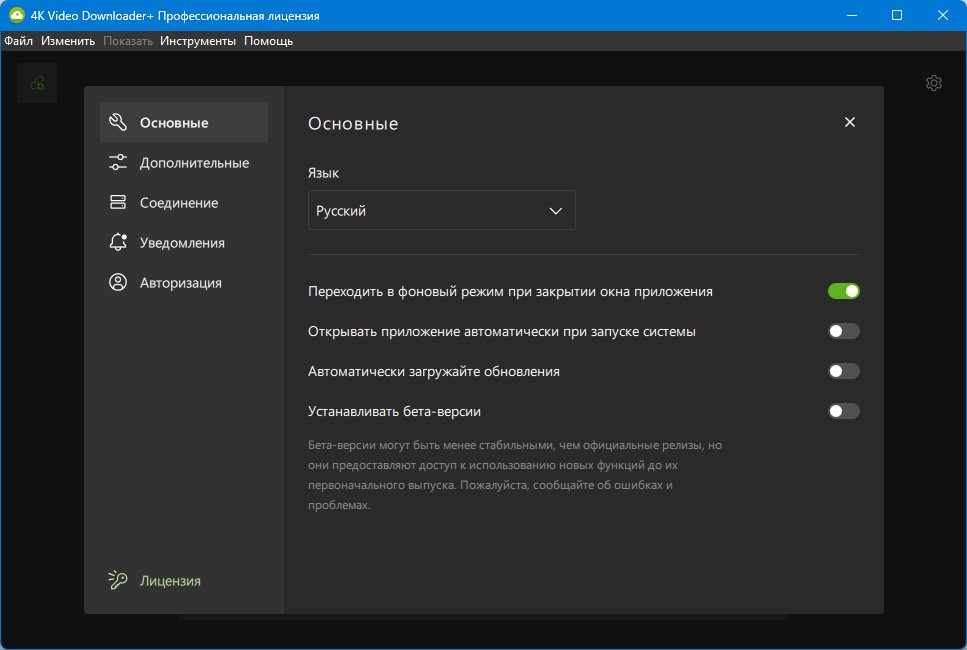Click the label Автоматически загружайте обновления
The height and width of the screenshot is (650, 967).
[434, 371]
